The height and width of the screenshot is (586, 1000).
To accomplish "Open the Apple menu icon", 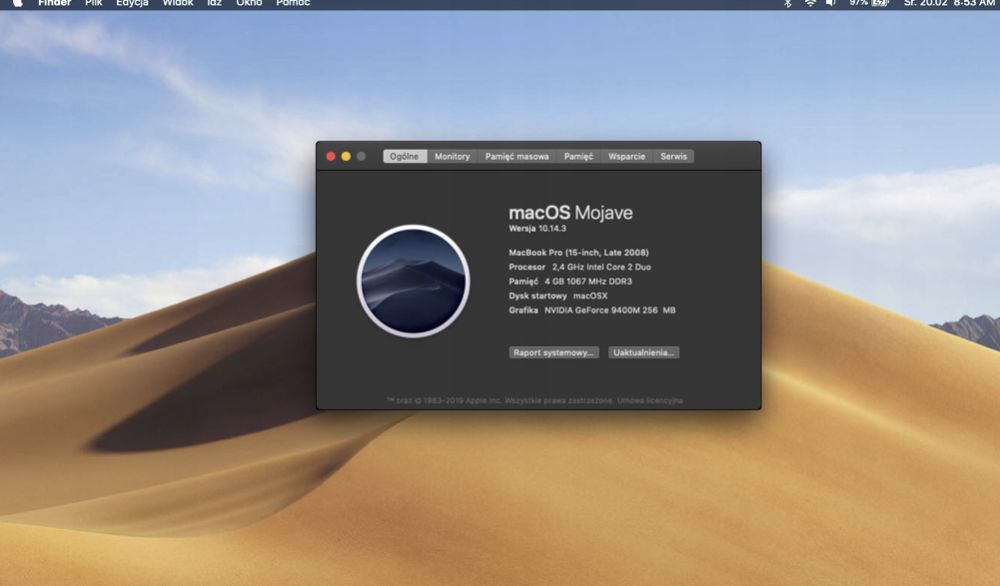I will pyautogui.click(x=17, y=3).
